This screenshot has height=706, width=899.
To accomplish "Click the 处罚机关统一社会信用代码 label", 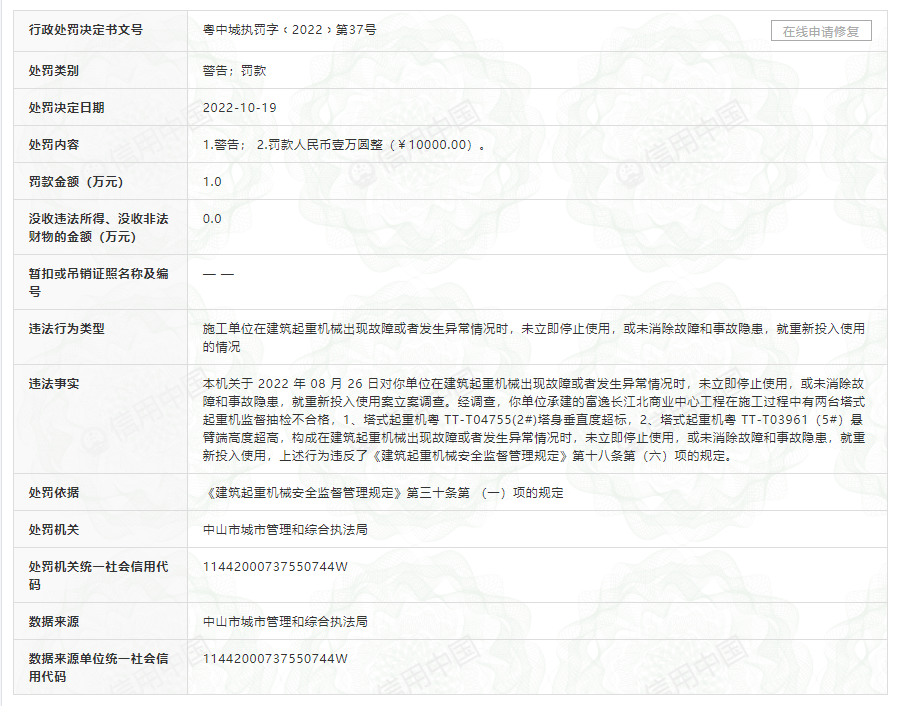I will (x=99, y=575).
